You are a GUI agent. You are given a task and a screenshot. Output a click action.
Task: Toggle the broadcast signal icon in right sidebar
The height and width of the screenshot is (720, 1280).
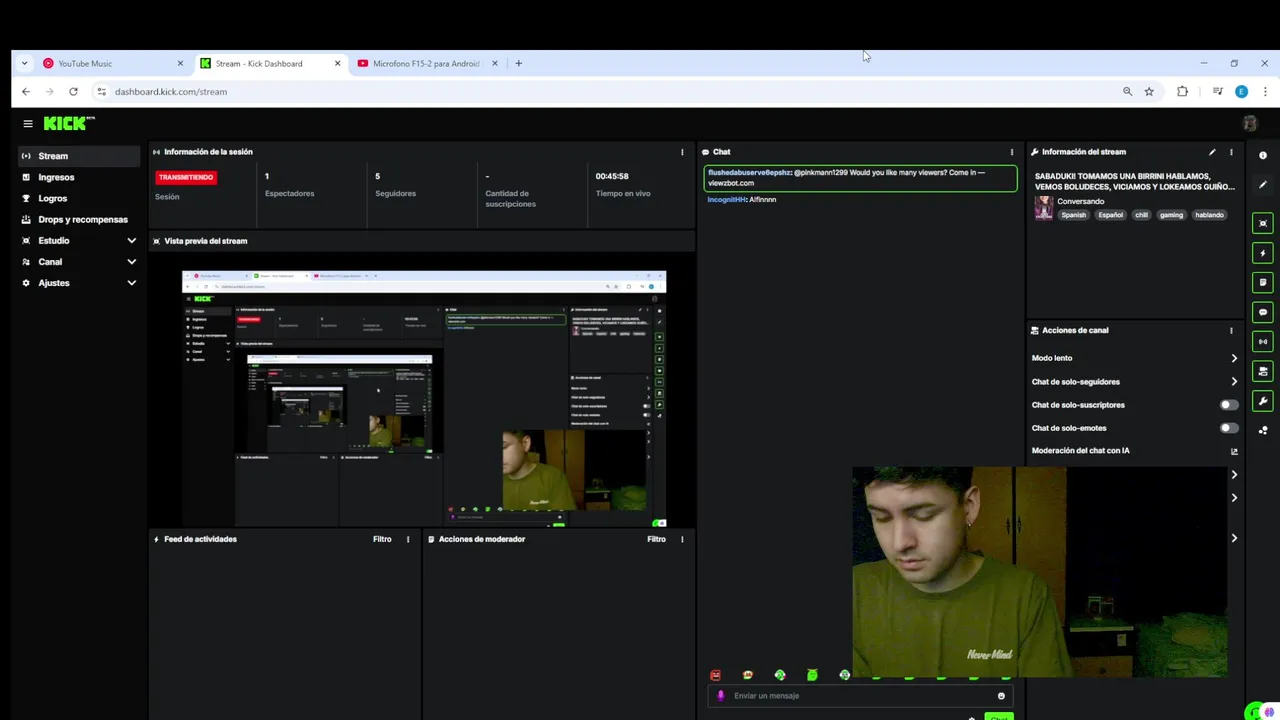pos(1263,341)
